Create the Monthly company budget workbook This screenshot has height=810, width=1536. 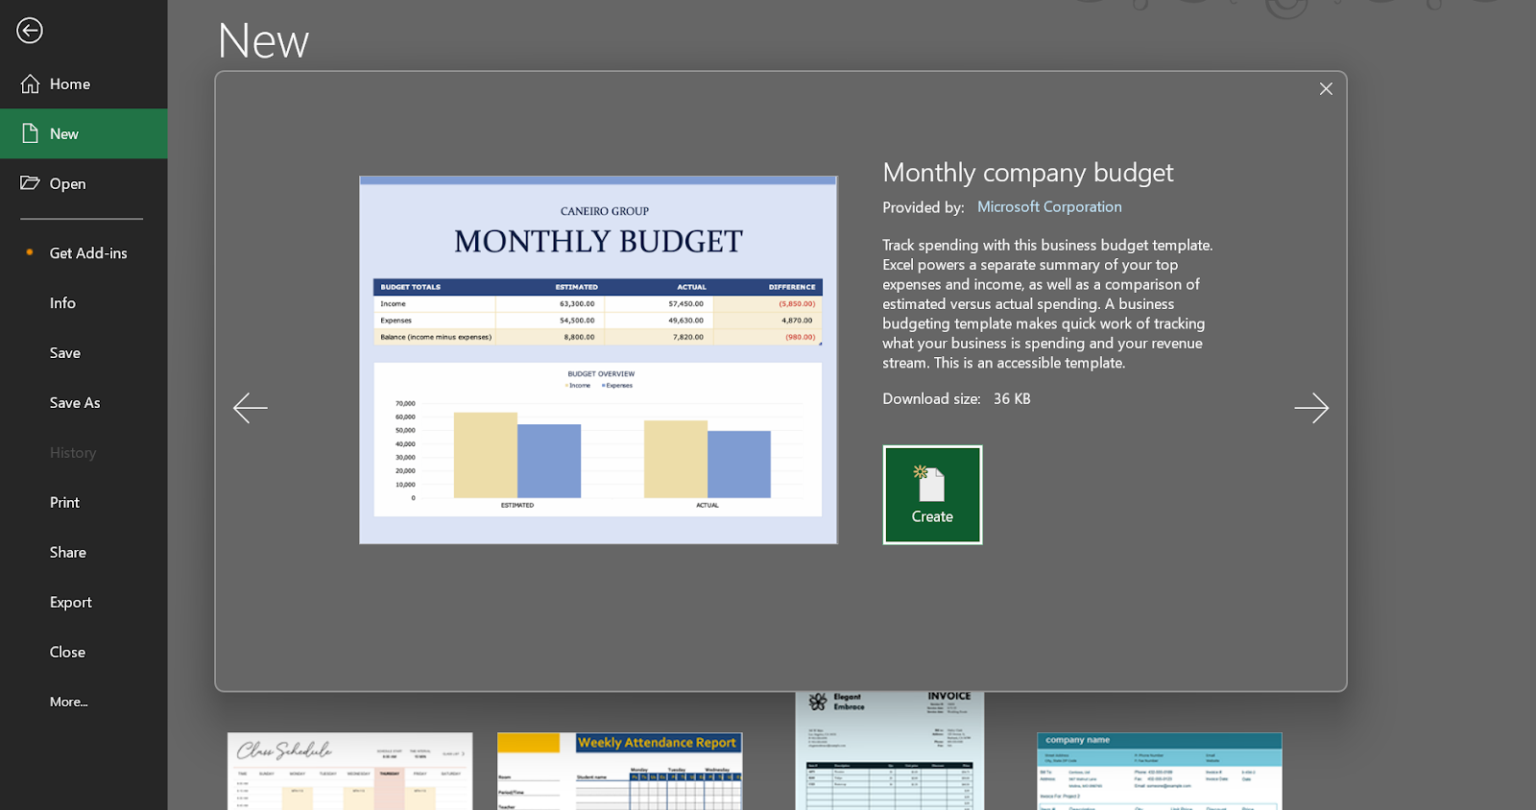click(932, 494)
